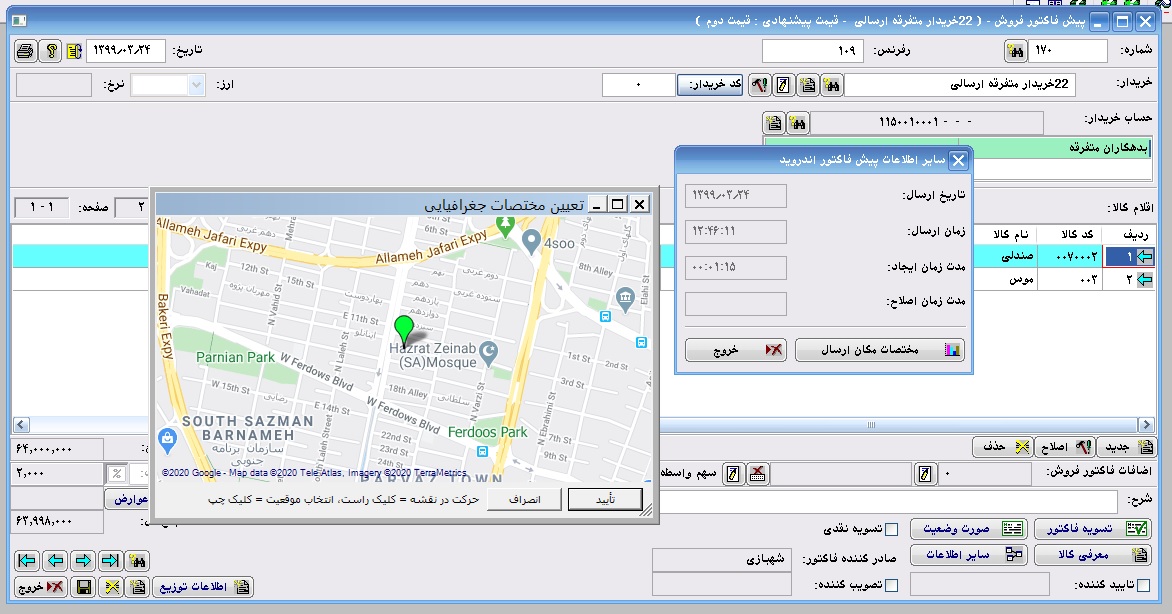Enable the تایید کننده checkbox
Image resolution: width=1172 pixels, height=614 pixels.
pos(1143,585)
